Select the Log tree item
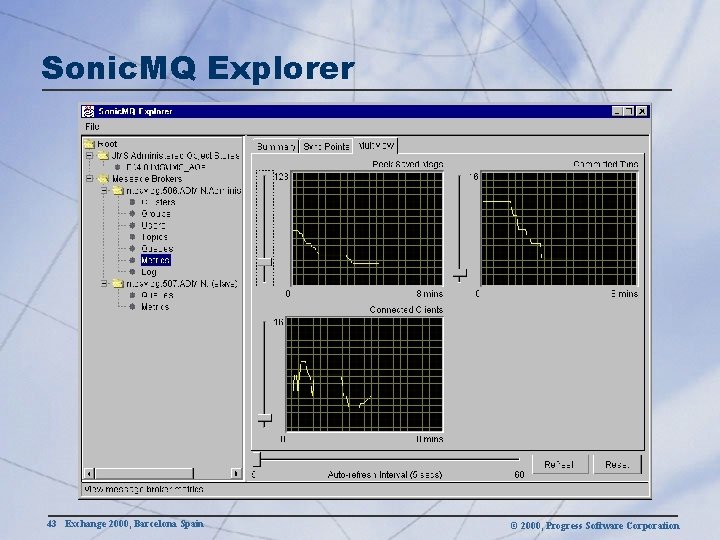Image resolution: width=720 pixels, height=540 pixels. [149, 272]
